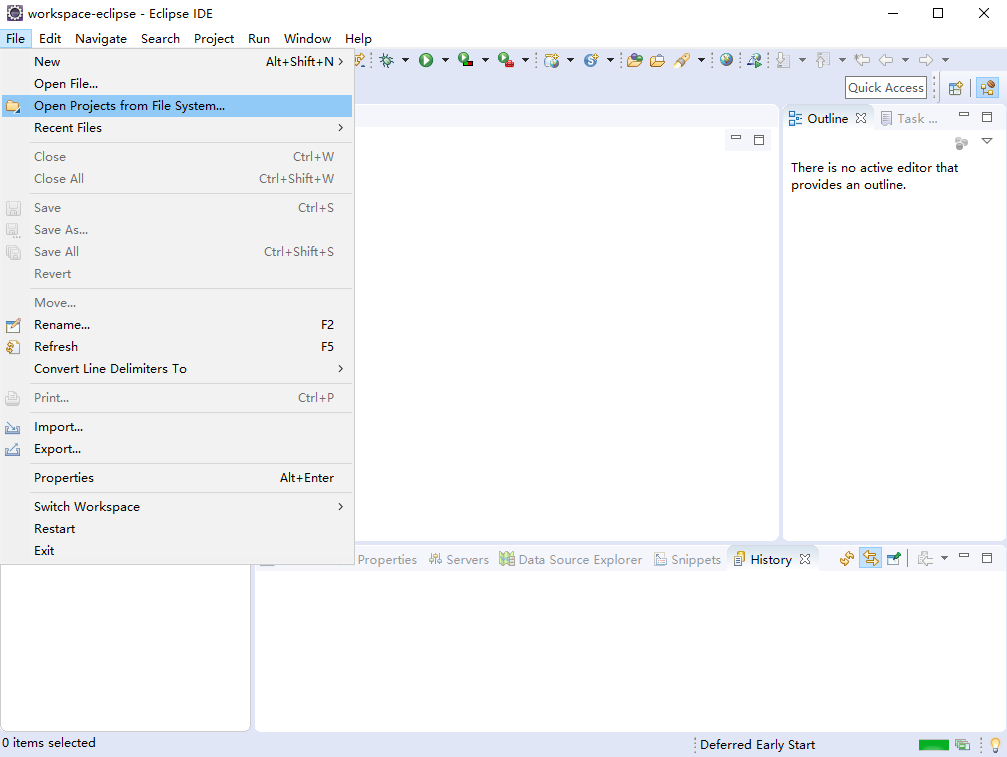Open the Window menu

(307, 39)
